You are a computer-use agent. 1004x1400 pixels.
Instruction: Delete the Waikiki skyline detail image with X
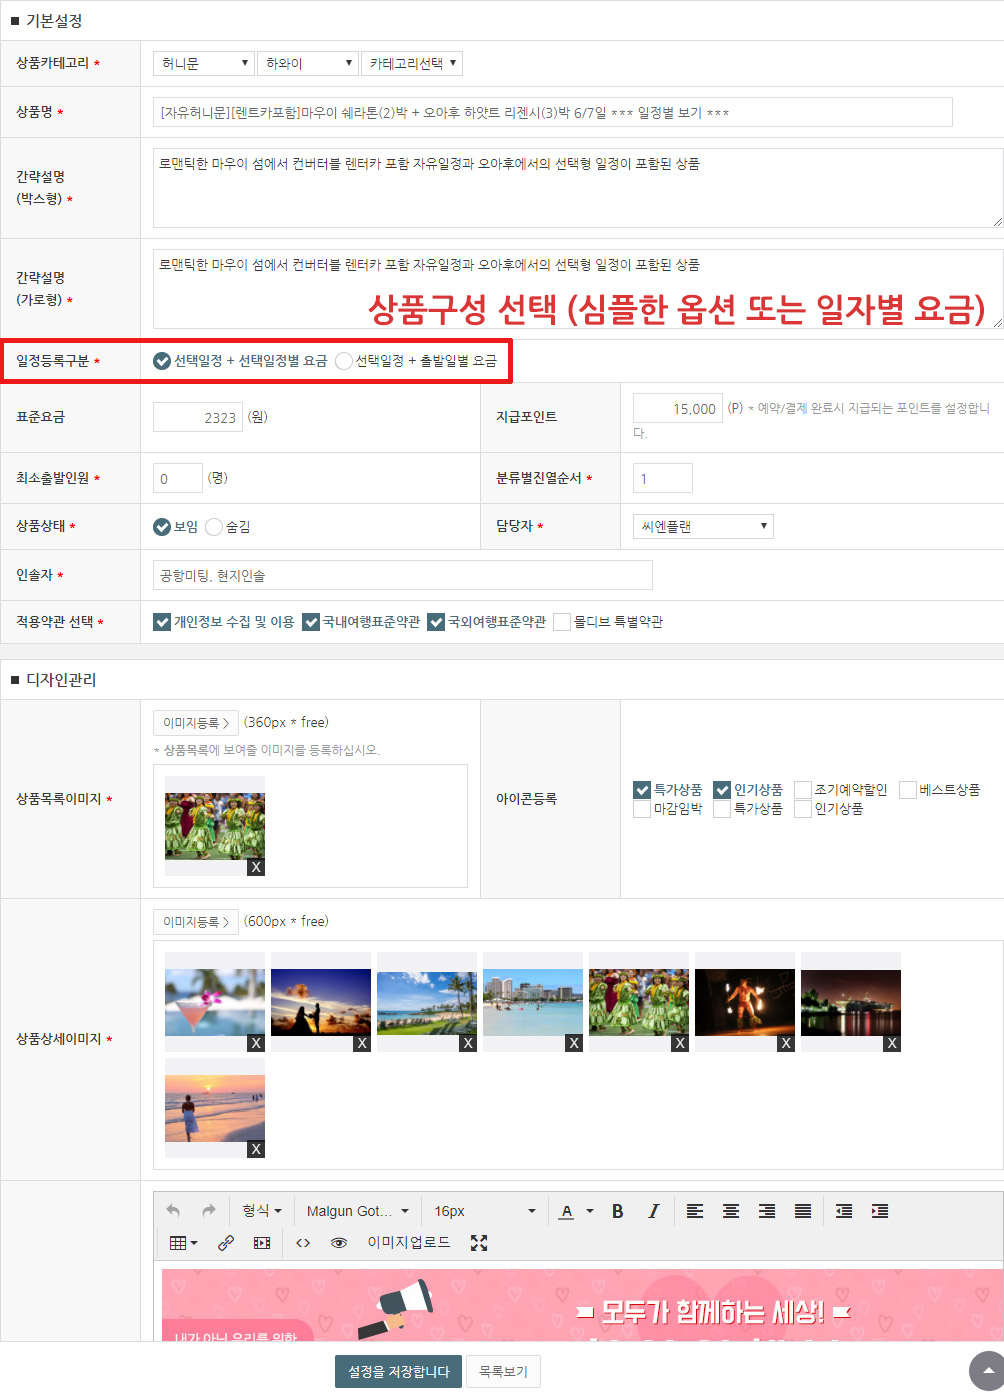click(574, 1043)
